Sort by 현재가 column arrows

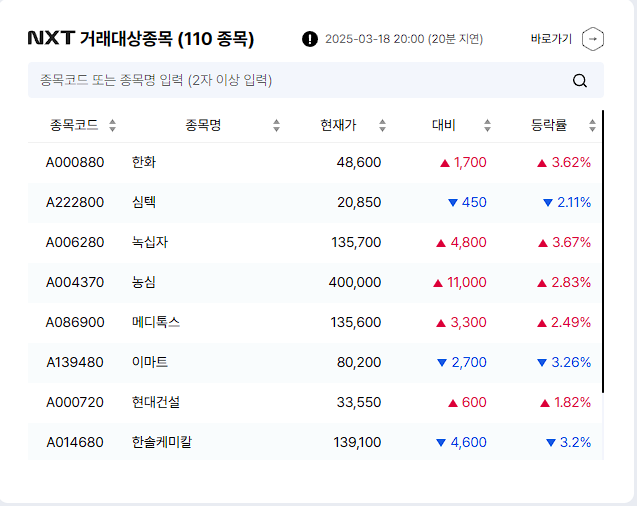point(382,125)
